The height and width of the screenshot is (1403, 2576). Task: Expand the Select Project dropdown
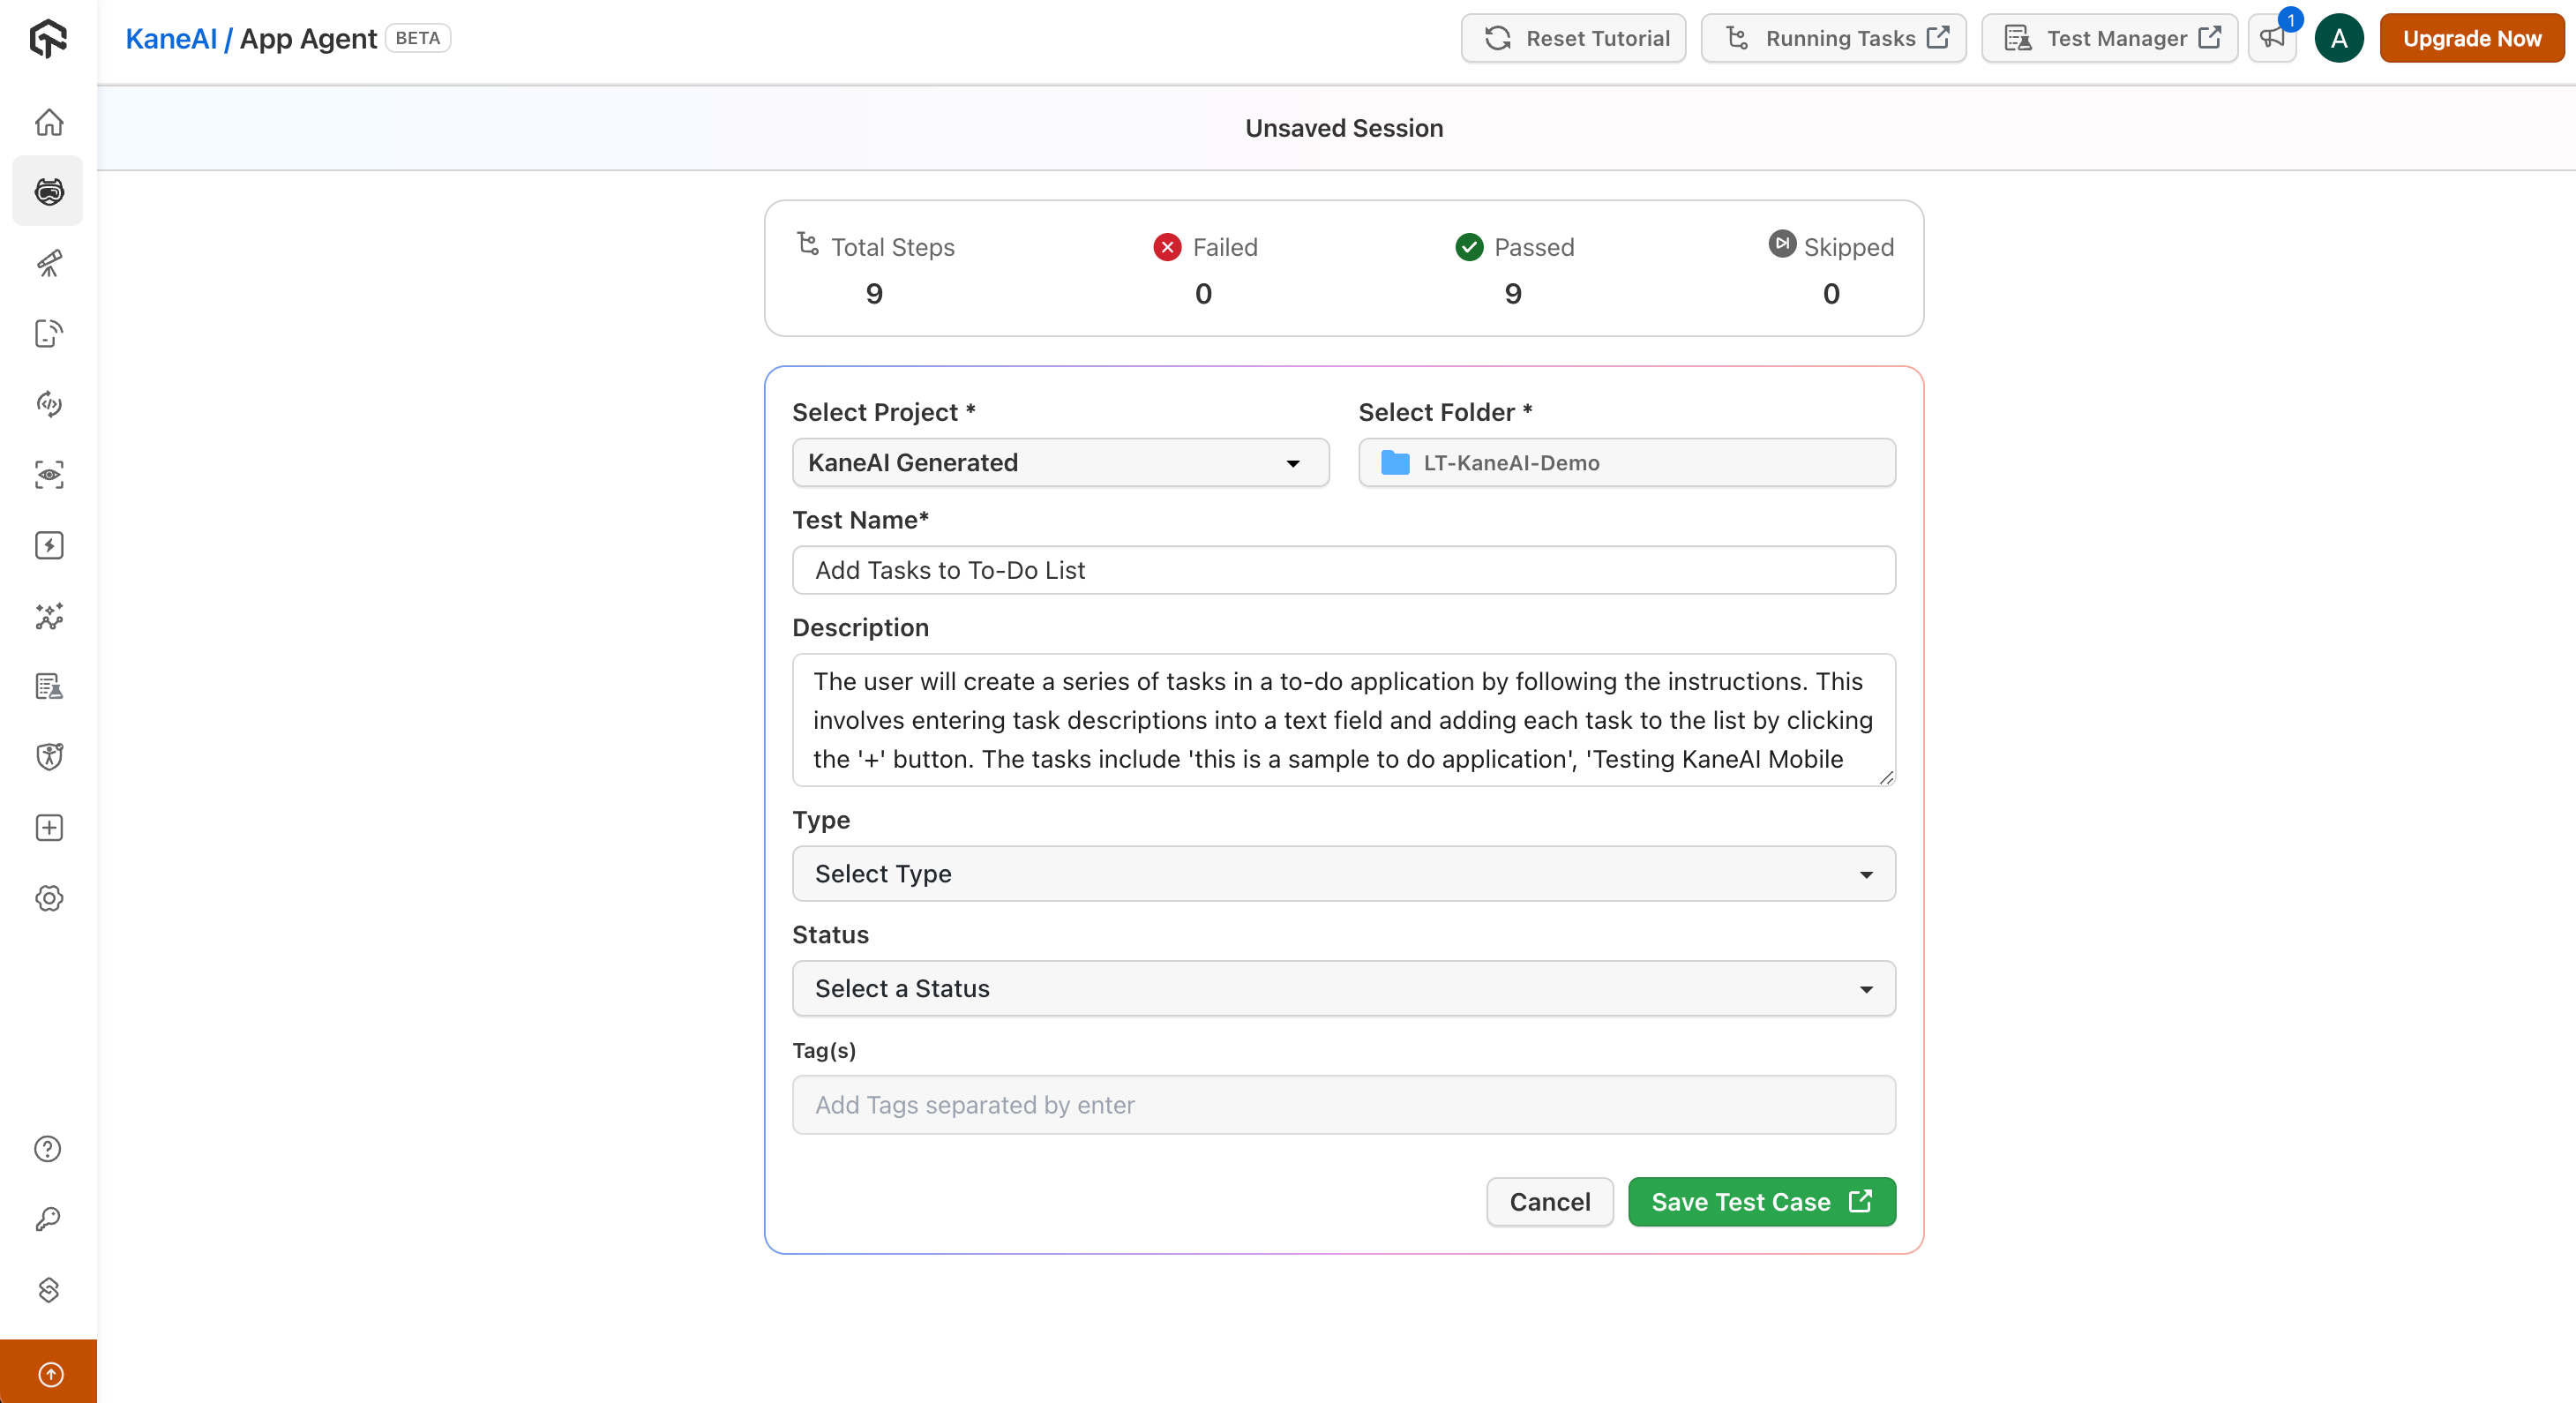(1060, 463)
